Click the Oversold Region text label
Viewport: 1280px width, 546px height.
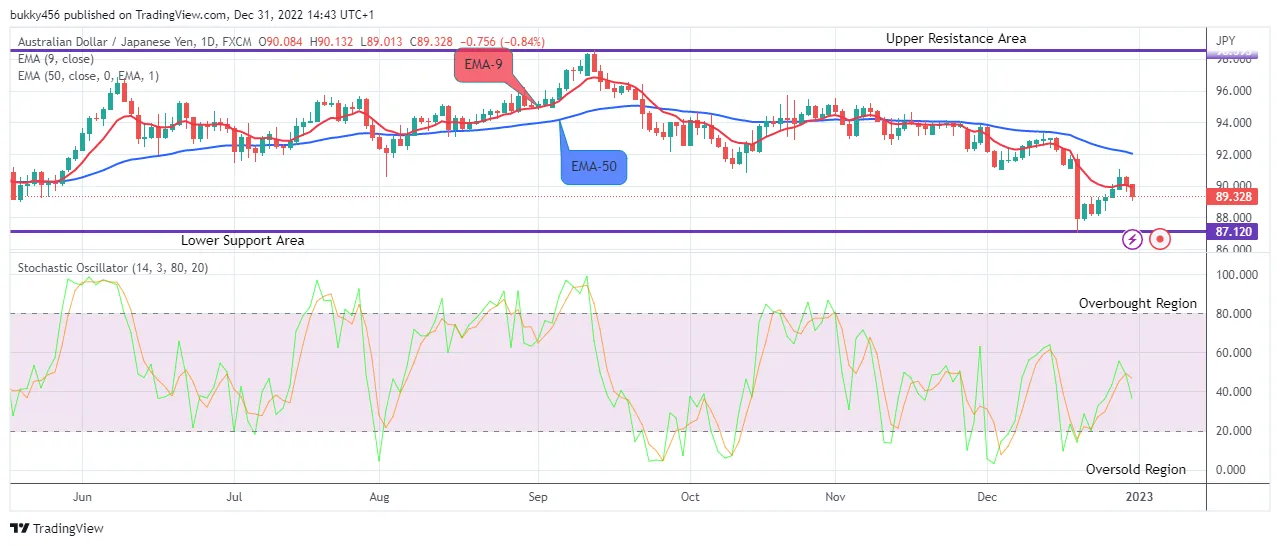pos(1136,469)
